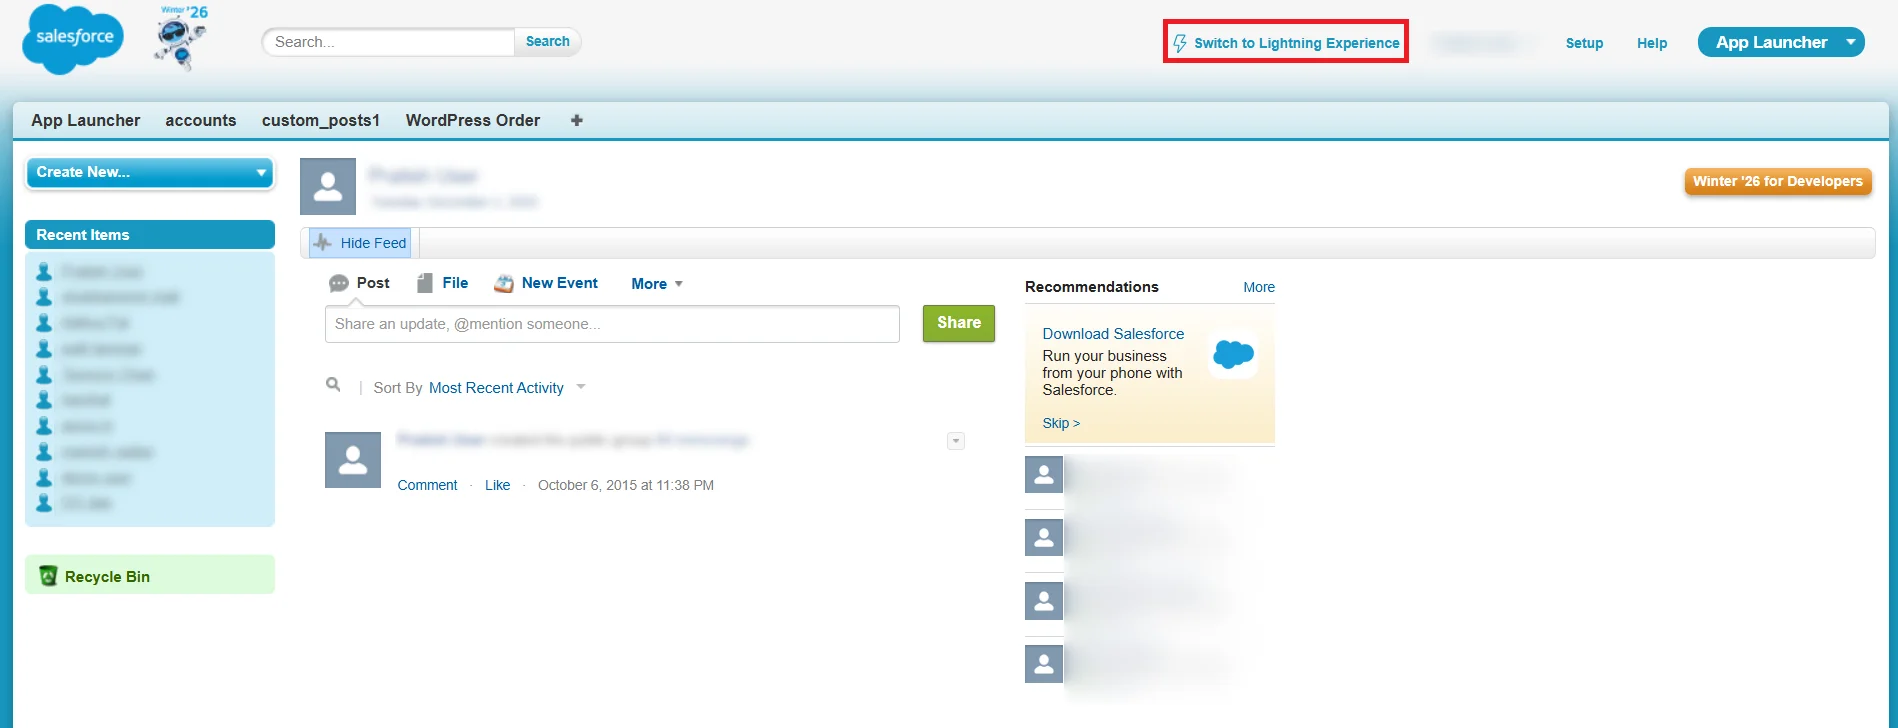The width and height of the screenshot is (1898, 728).
Task: Click the feed post author avatar
Action: (353, 460)
